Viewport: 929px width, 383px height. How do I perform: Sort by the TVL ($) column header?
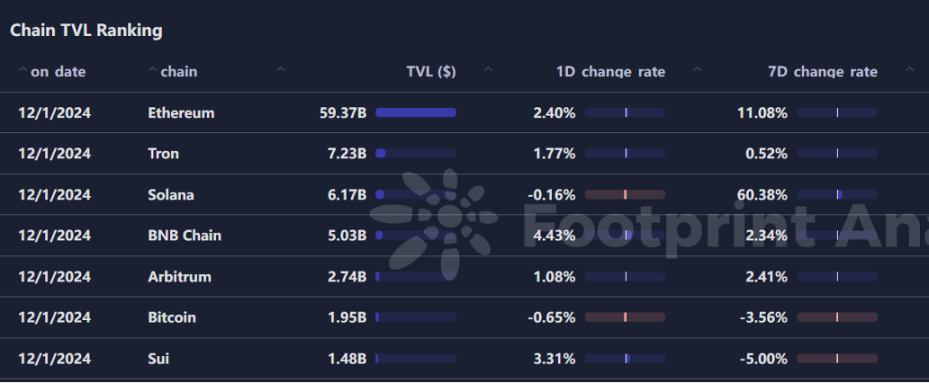pos(431,72)
